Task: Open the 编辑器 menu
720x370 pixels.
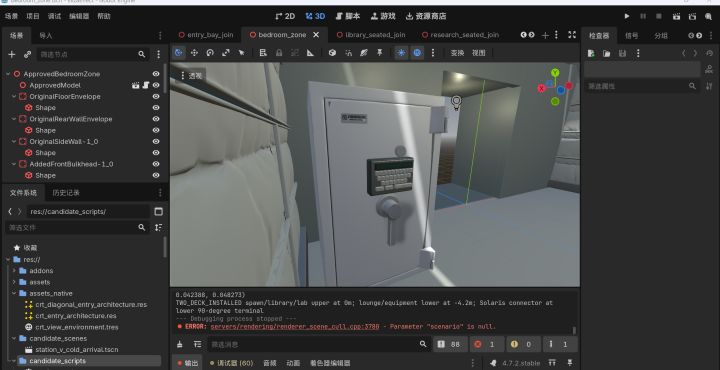Action: 79,16
